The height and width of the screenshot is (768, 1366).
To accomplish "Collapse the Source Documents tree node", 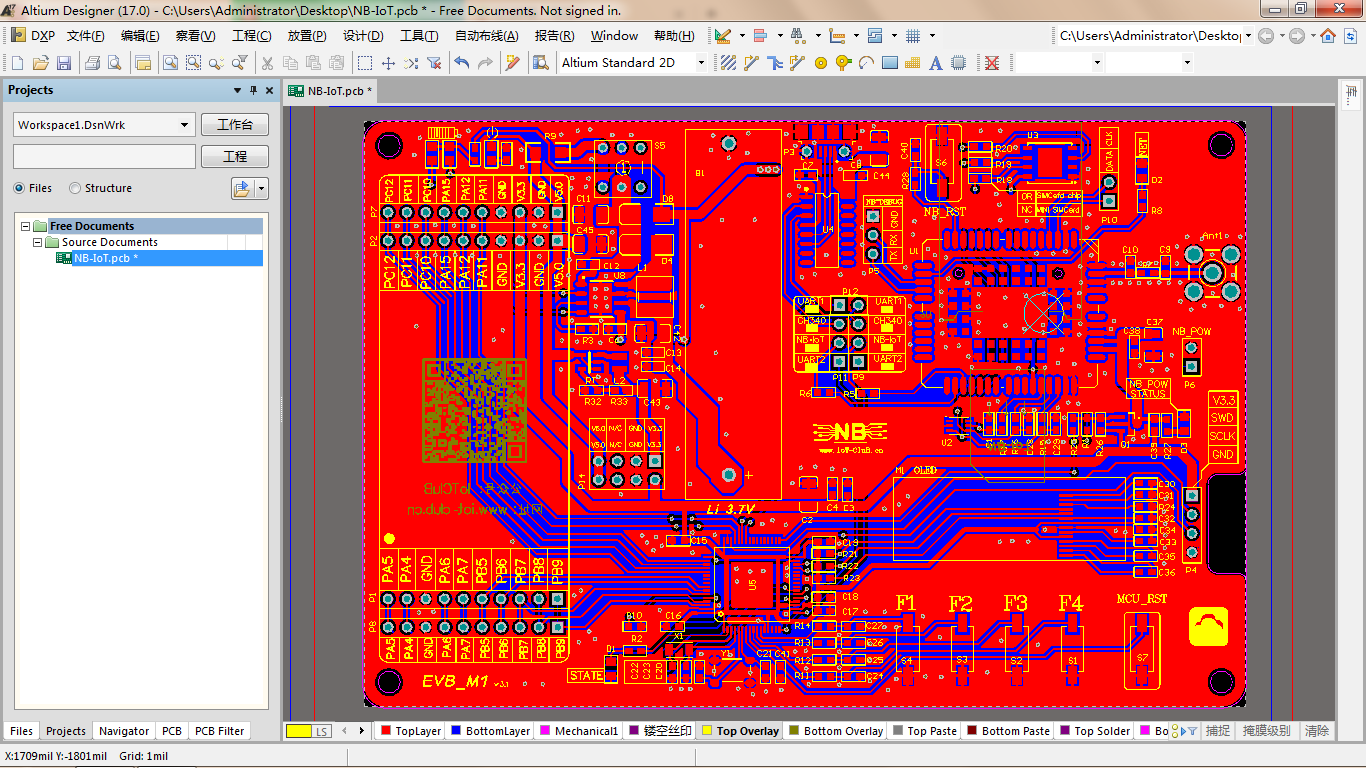I will click(38, 242).
